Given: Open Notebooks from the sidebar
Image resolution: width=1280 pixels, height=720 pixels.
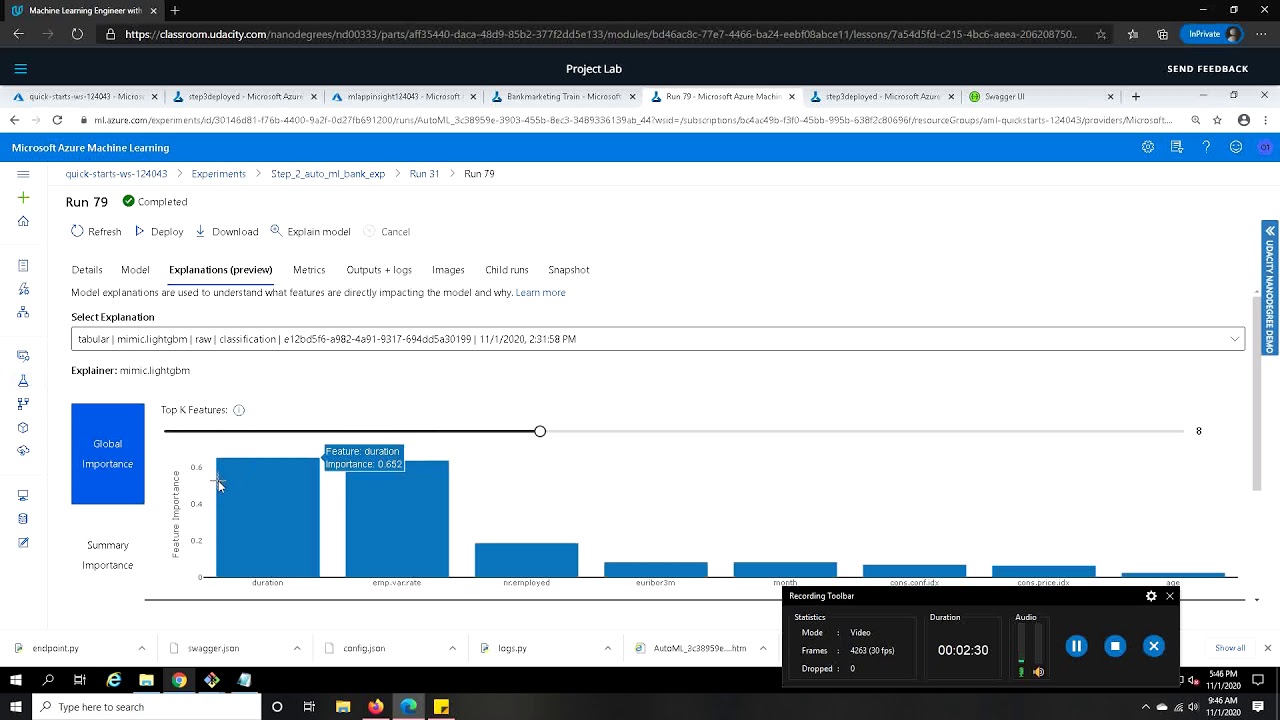Looking at the screenshot, I should click(23, 265).
